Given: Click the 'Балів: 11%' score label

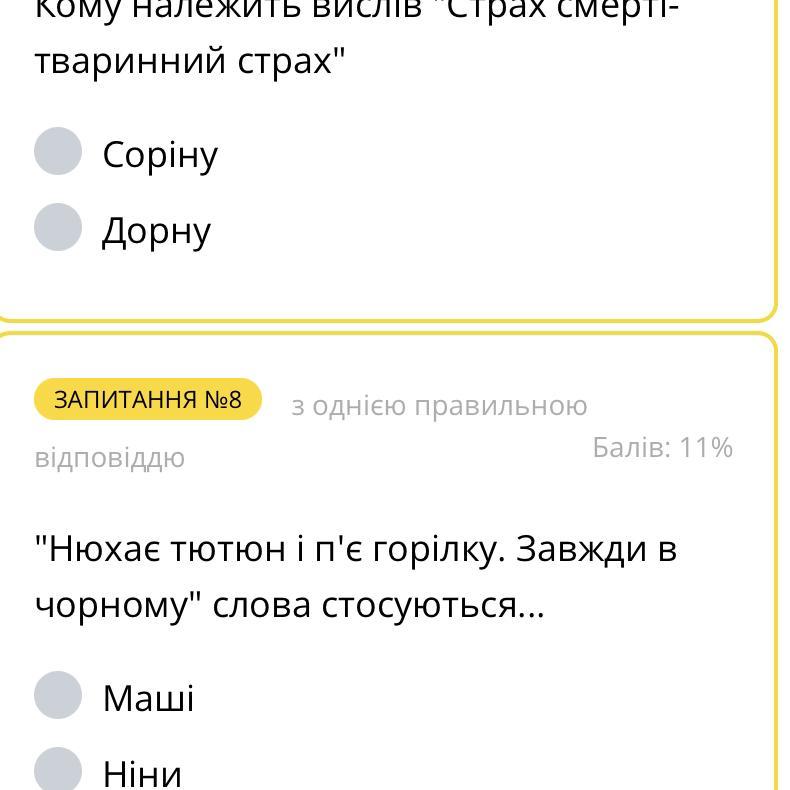Looking at the screenshot, I should 662,447.
